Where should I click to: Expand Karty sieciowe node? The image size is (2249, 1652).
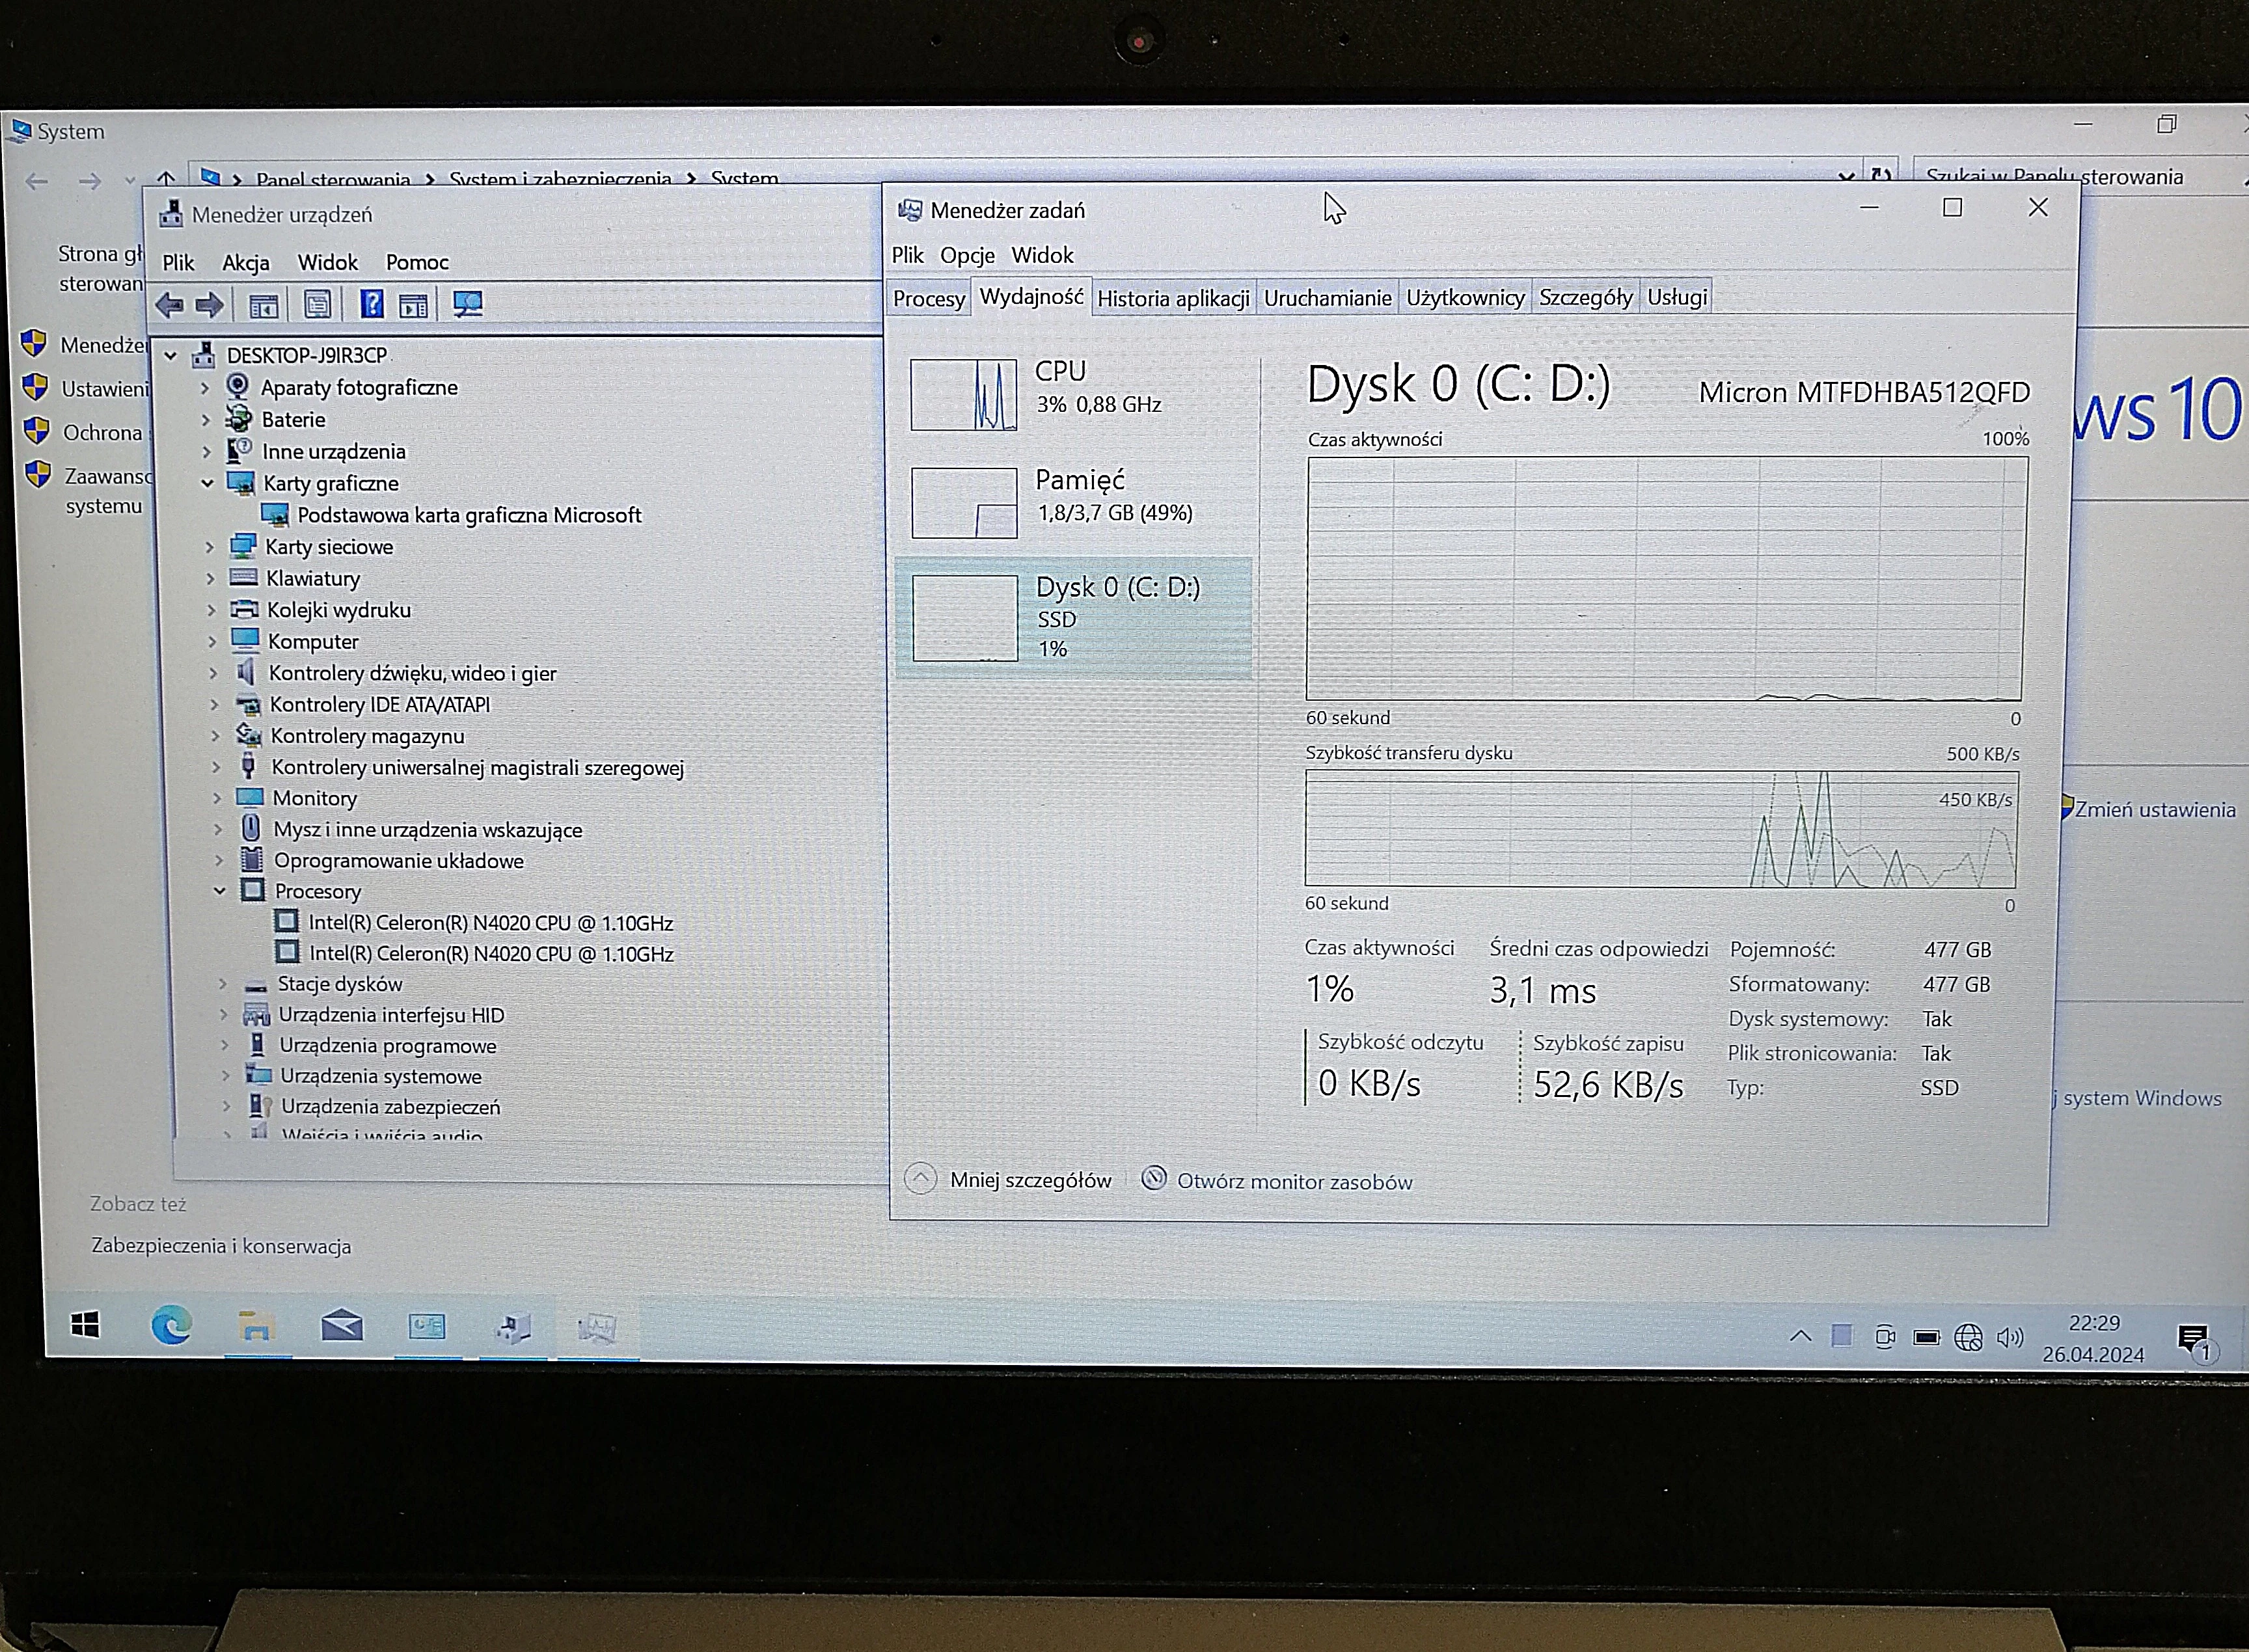point(209,547)
